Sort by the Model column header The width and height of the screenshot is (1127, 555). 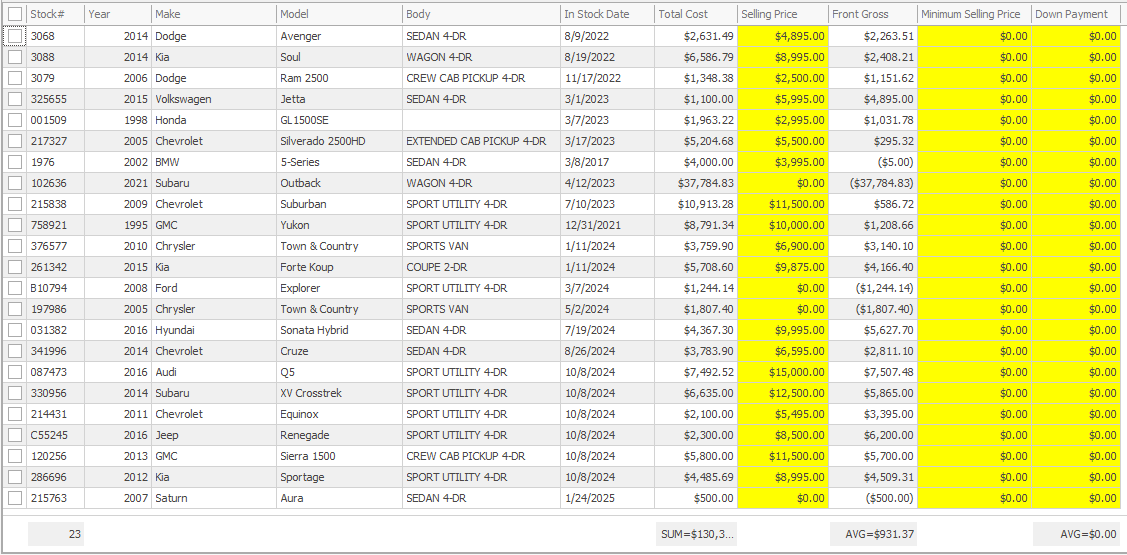tap(339, 14)
